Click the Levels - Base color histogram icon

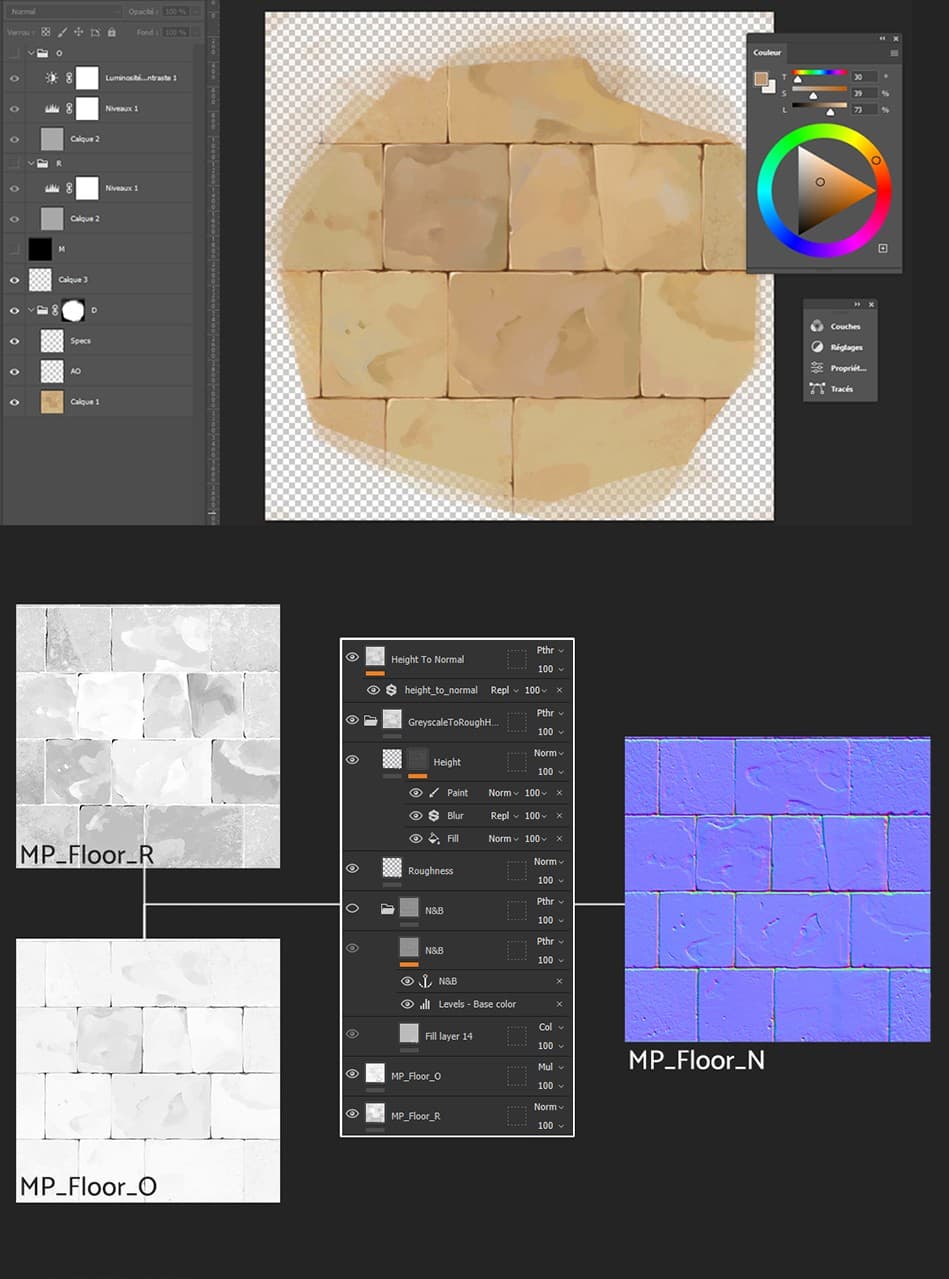424,1004
